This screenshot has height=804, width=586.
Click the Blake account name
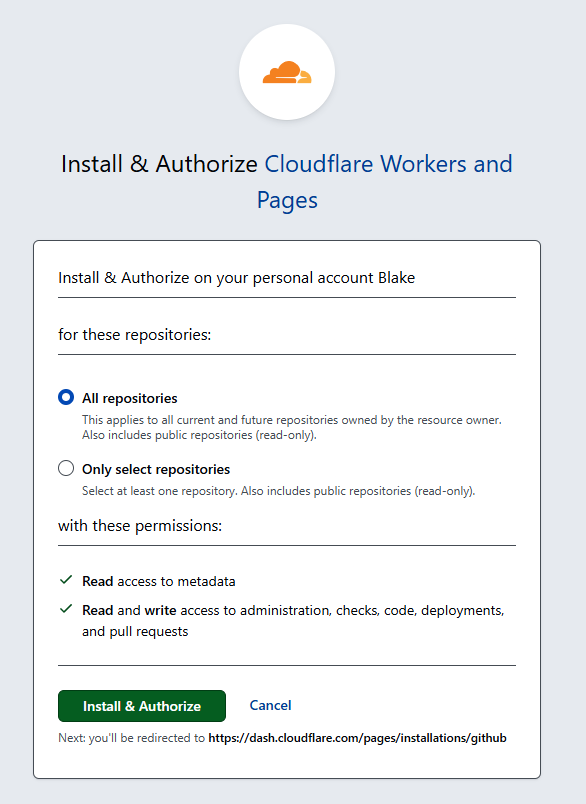pyautogui.click(x=397, y=278)
